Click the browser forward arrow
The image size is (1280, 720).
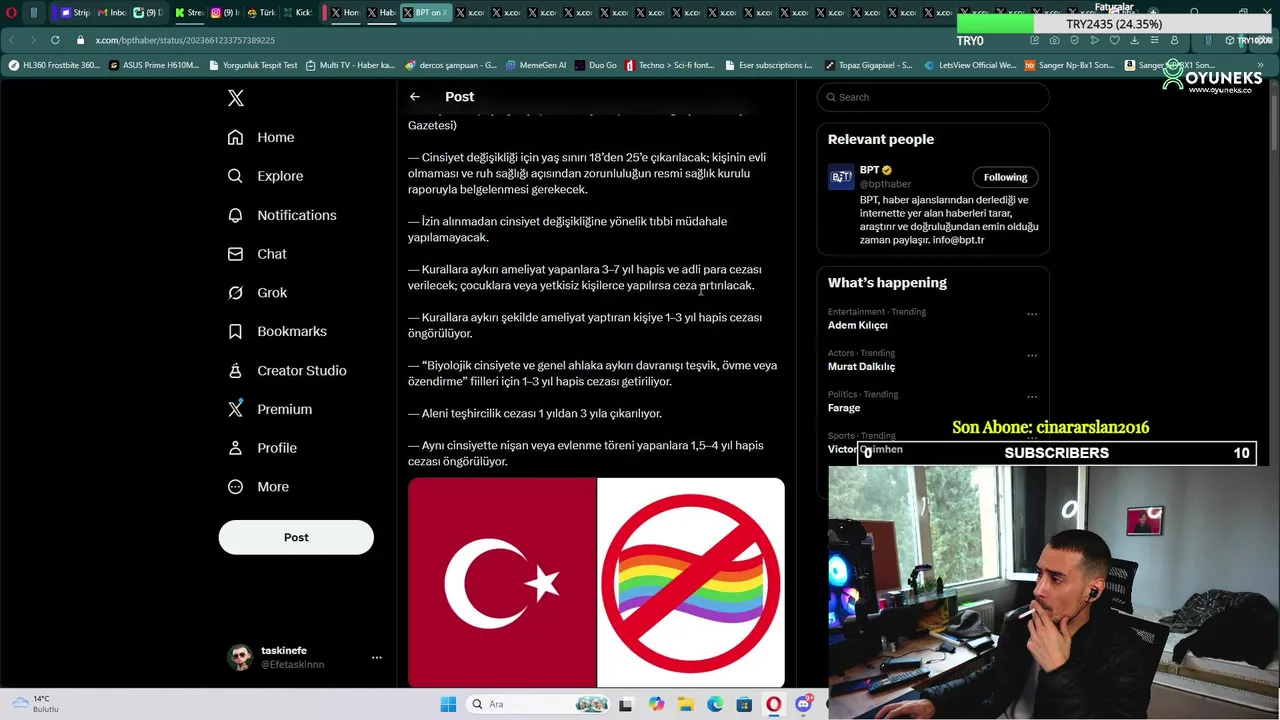tap(31, 40)
